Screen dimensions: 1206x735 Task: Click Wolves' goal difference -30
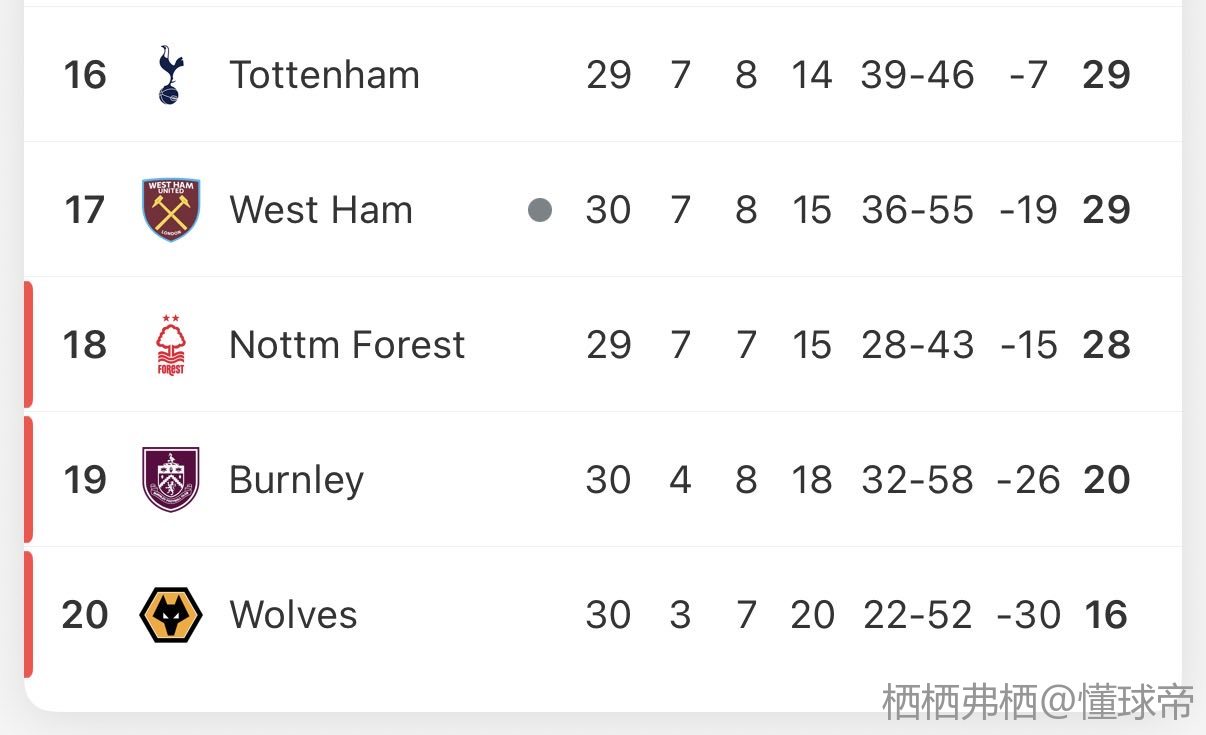(x=1028, y=615)
